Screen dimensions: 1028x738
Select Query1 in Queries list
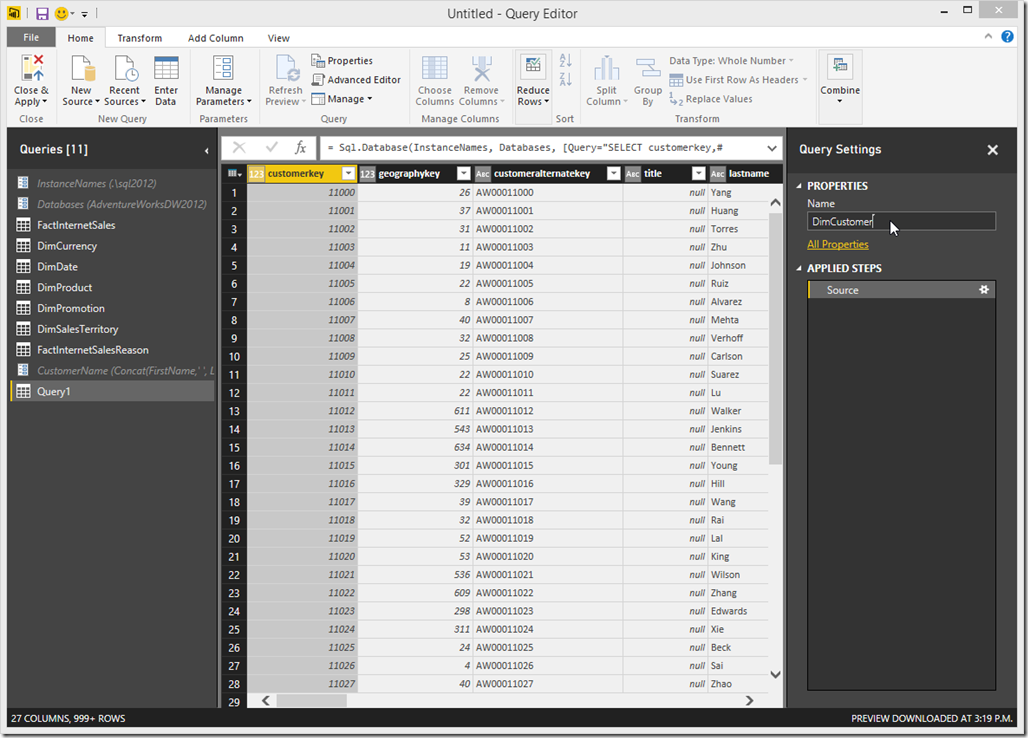[111, 391]
